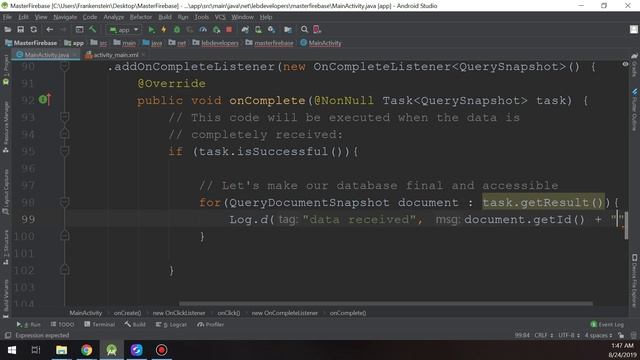Click the green hammer Make Project icon

click(x=93, y=29)
